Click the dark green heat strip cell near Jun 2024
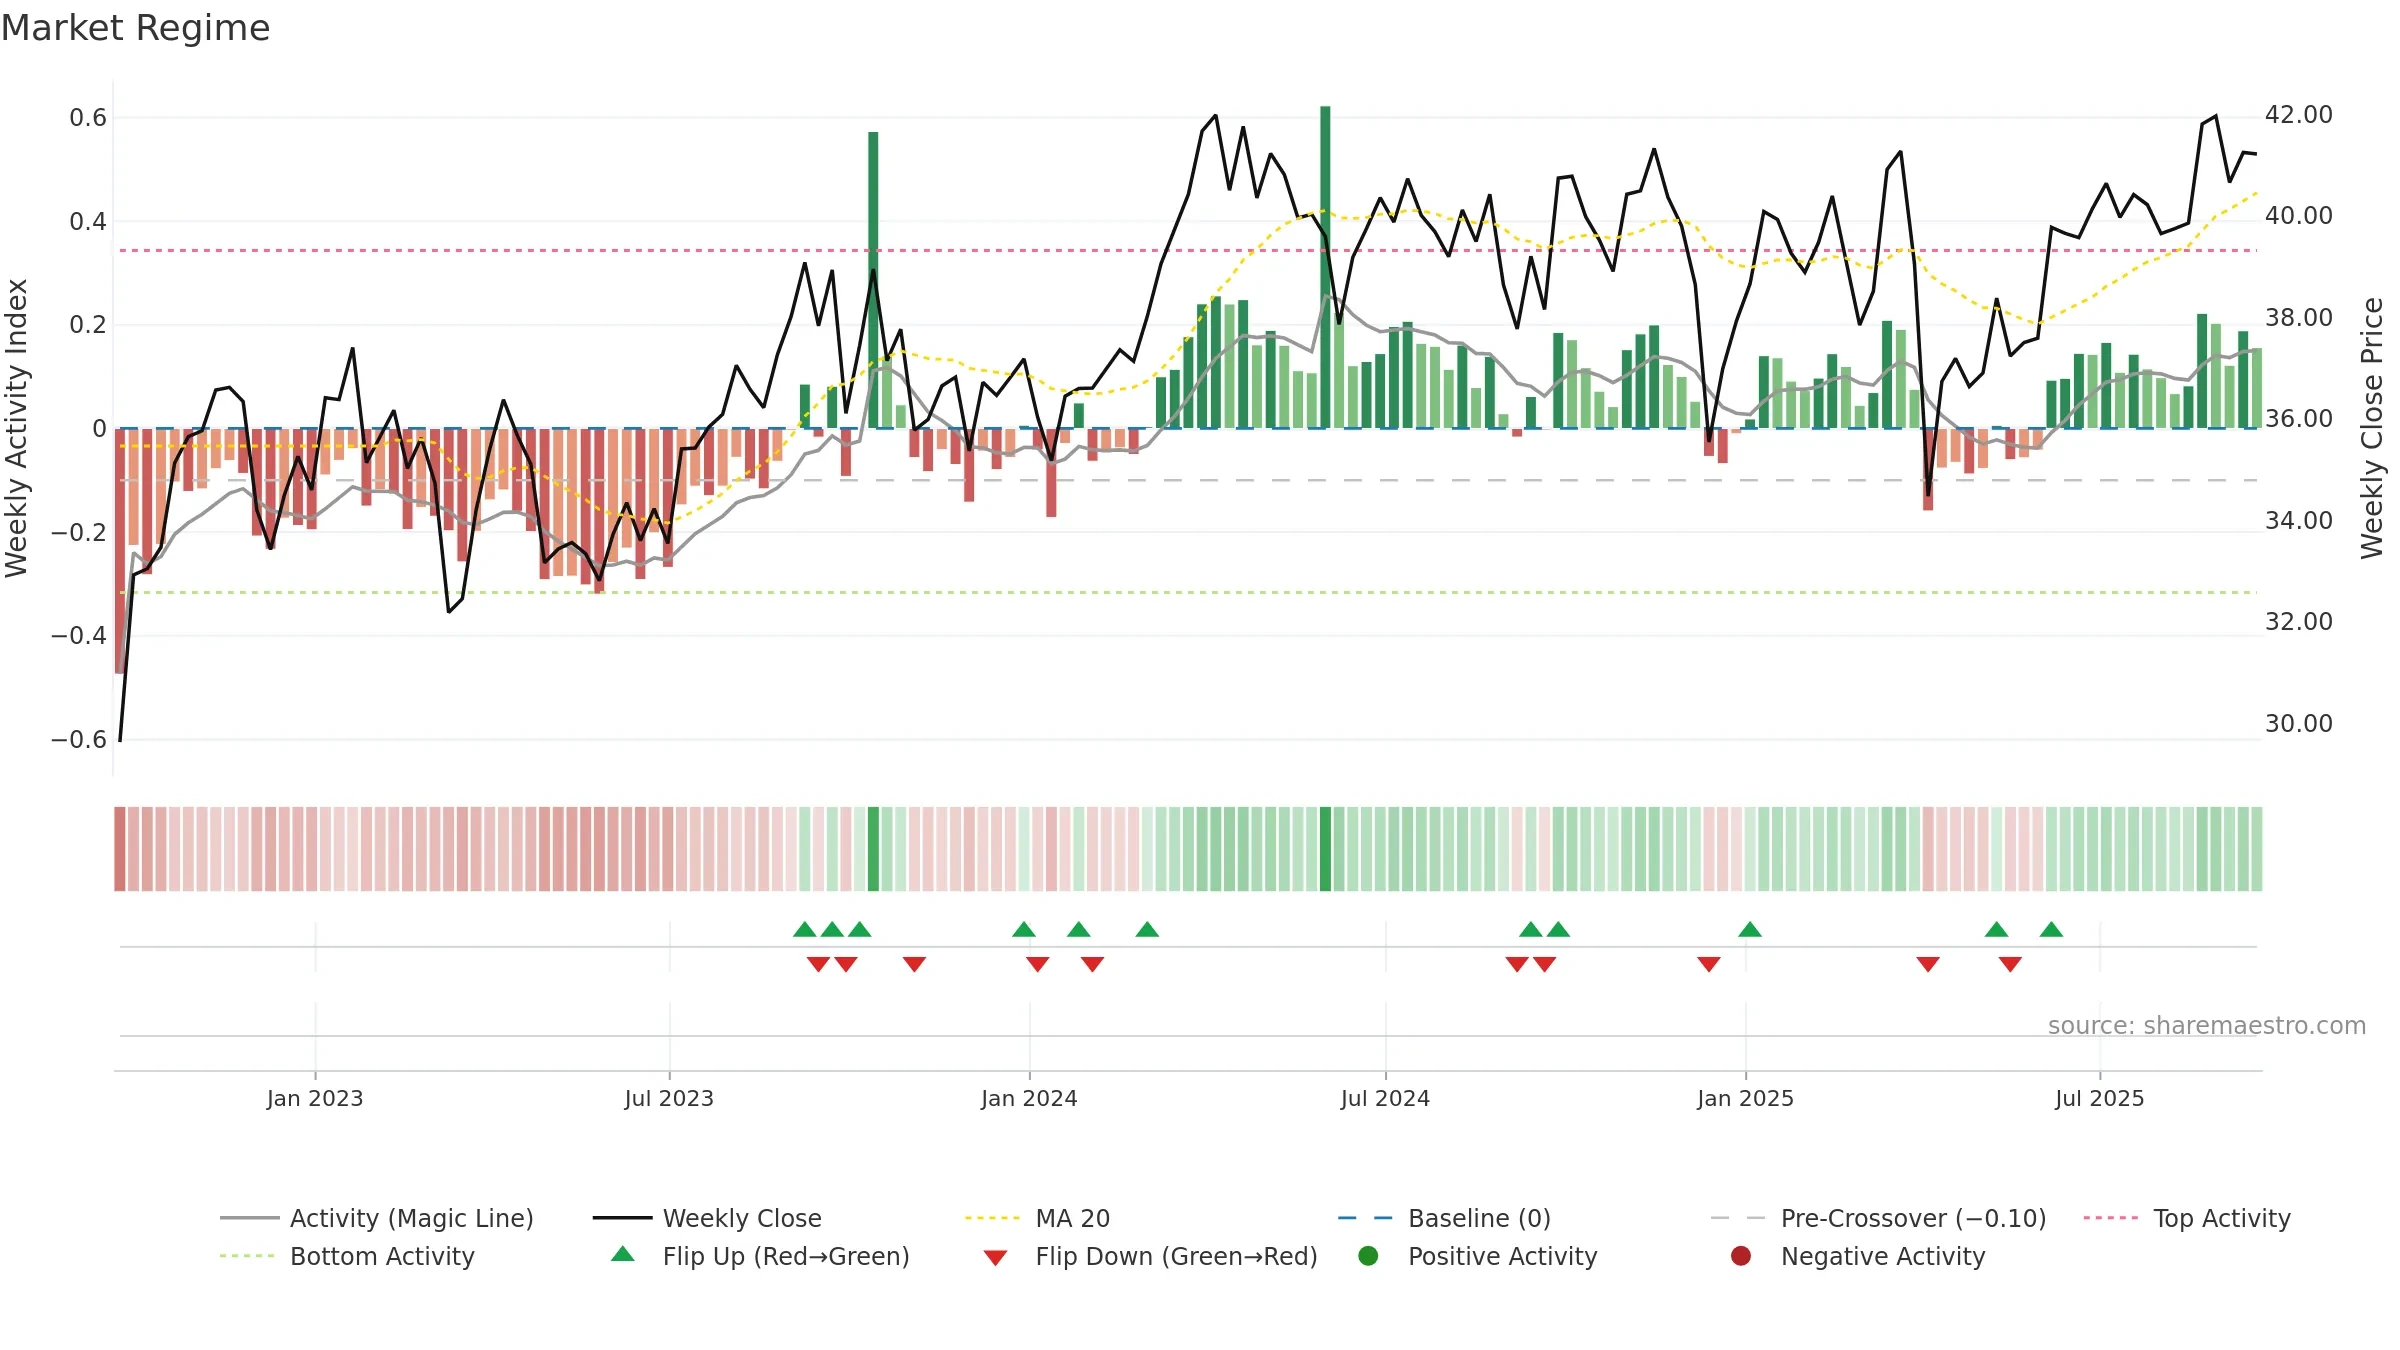2400x1350 pixels. pos(1325,849)
